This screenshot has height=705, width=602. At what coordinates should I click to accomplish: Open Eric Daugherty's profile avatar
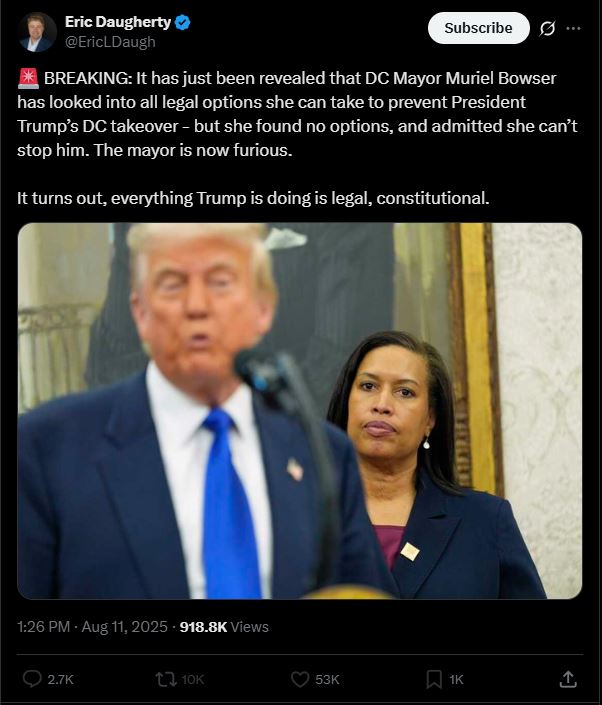click(37, 32)
